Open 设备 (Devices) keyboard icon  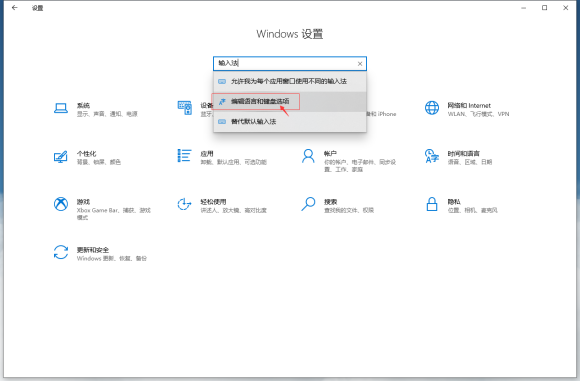point(185,108)
